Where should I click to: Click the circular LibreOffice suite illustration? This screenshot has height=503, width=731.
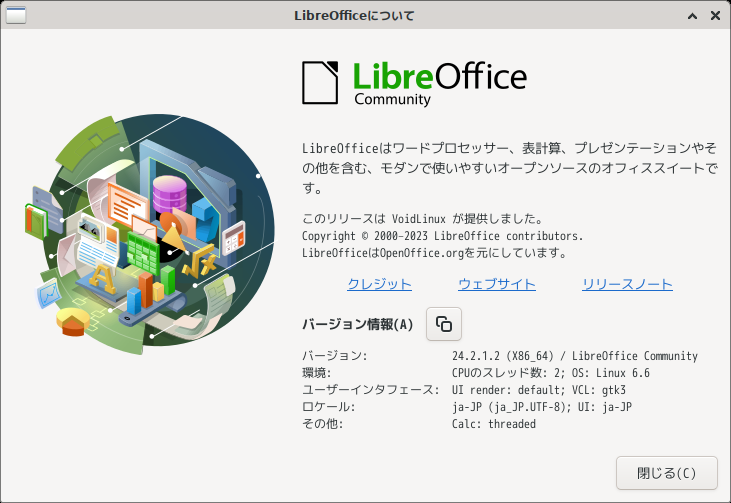[x=150, y=233]
